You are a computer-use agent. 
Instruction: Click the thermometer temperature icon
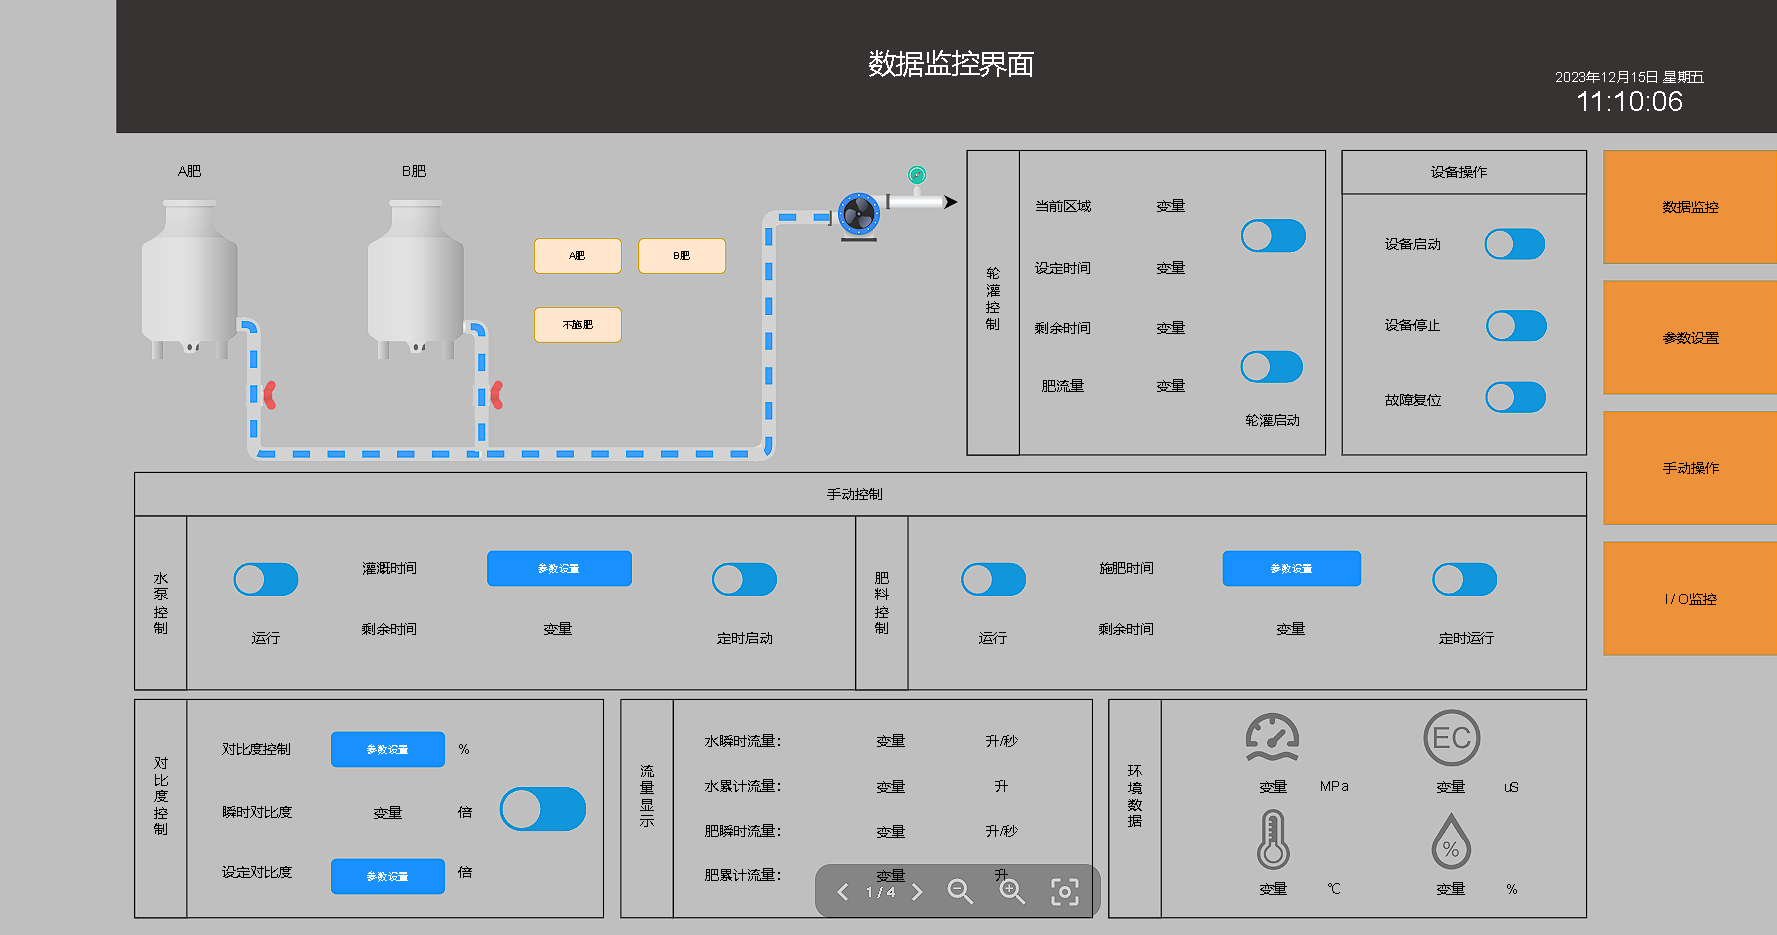point(1272,840)
